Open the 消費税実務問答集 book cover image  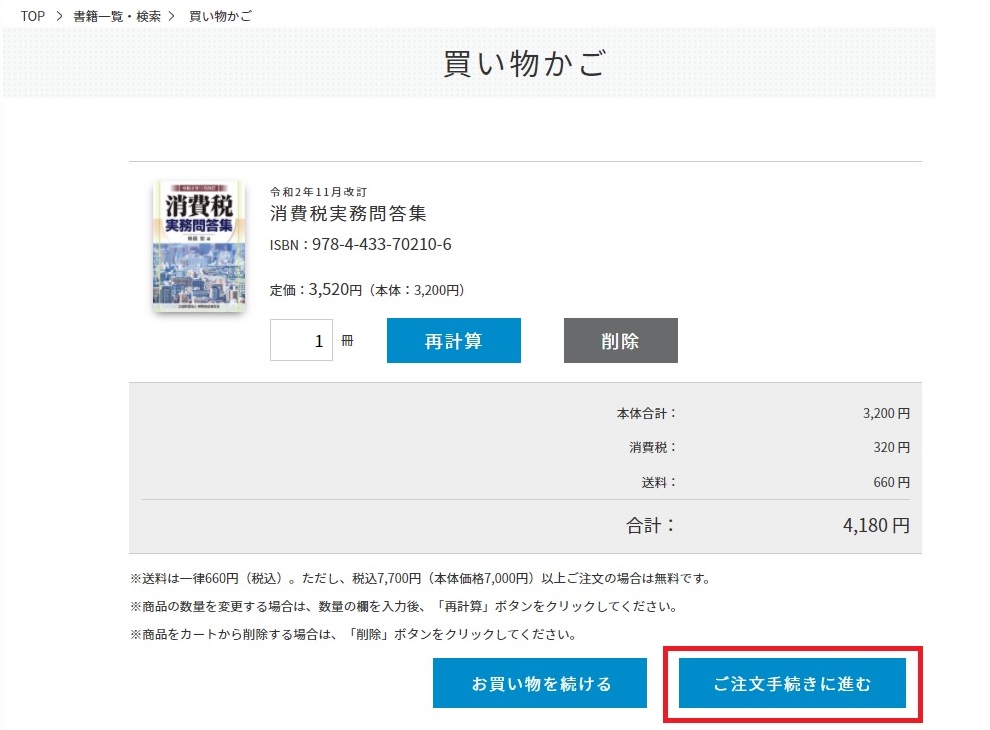[x=198, y=247]
